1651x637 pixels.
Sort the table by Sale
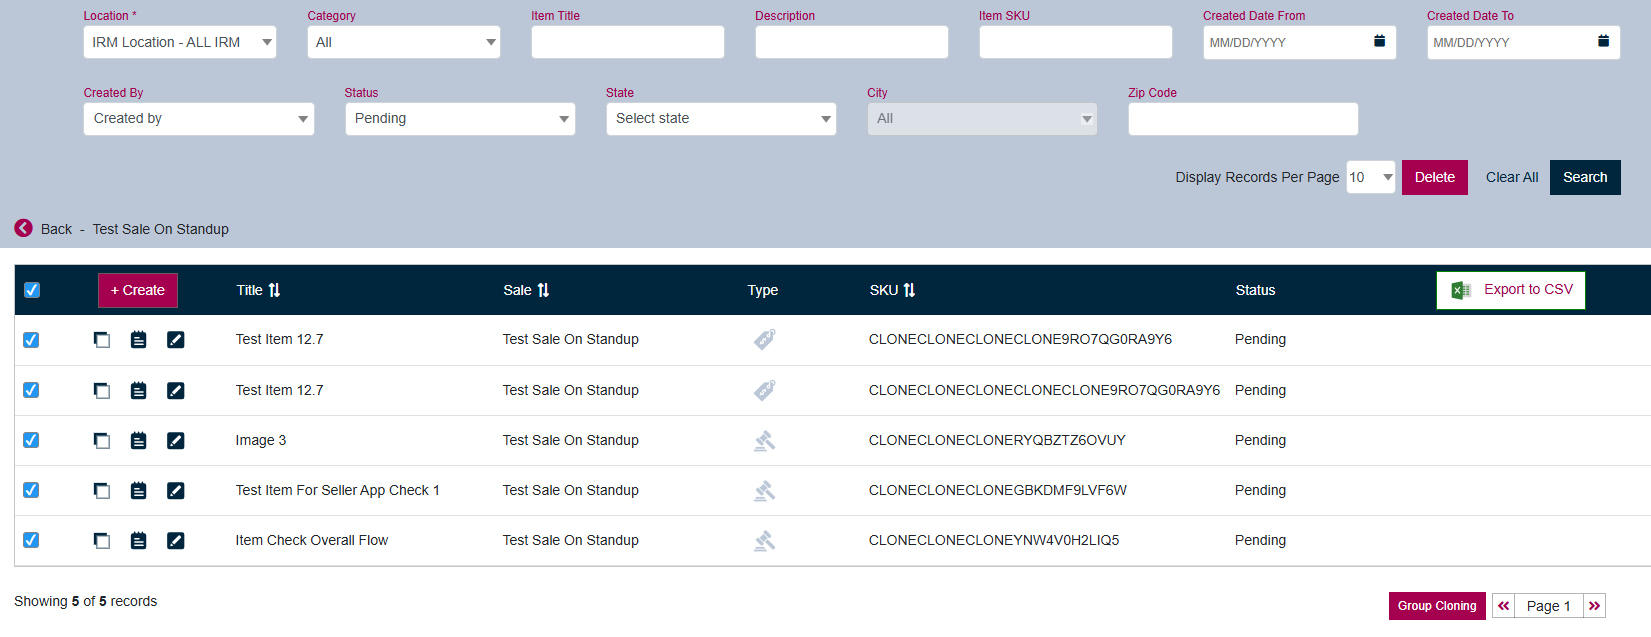(543, 290)
